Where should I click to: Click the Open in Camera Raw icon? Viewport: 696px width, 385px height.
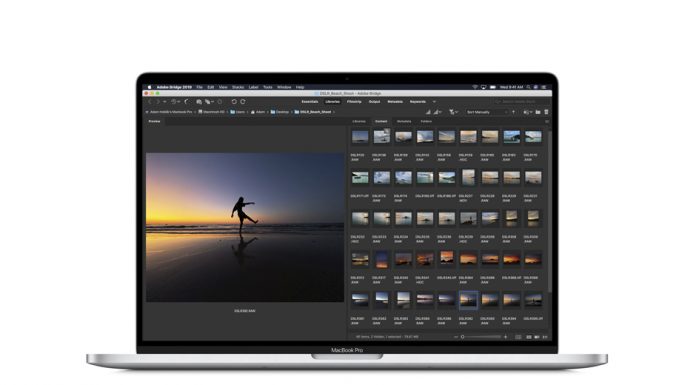[x=220, y=102]
